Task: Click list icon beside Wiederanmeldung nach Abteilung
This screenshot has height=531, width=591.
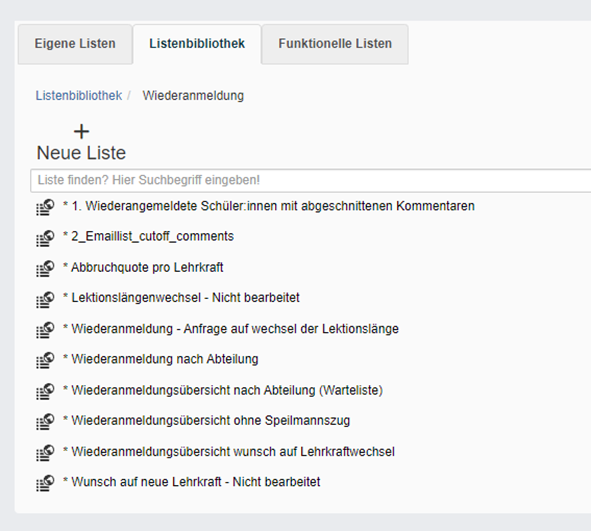Action: click(45, 360)
